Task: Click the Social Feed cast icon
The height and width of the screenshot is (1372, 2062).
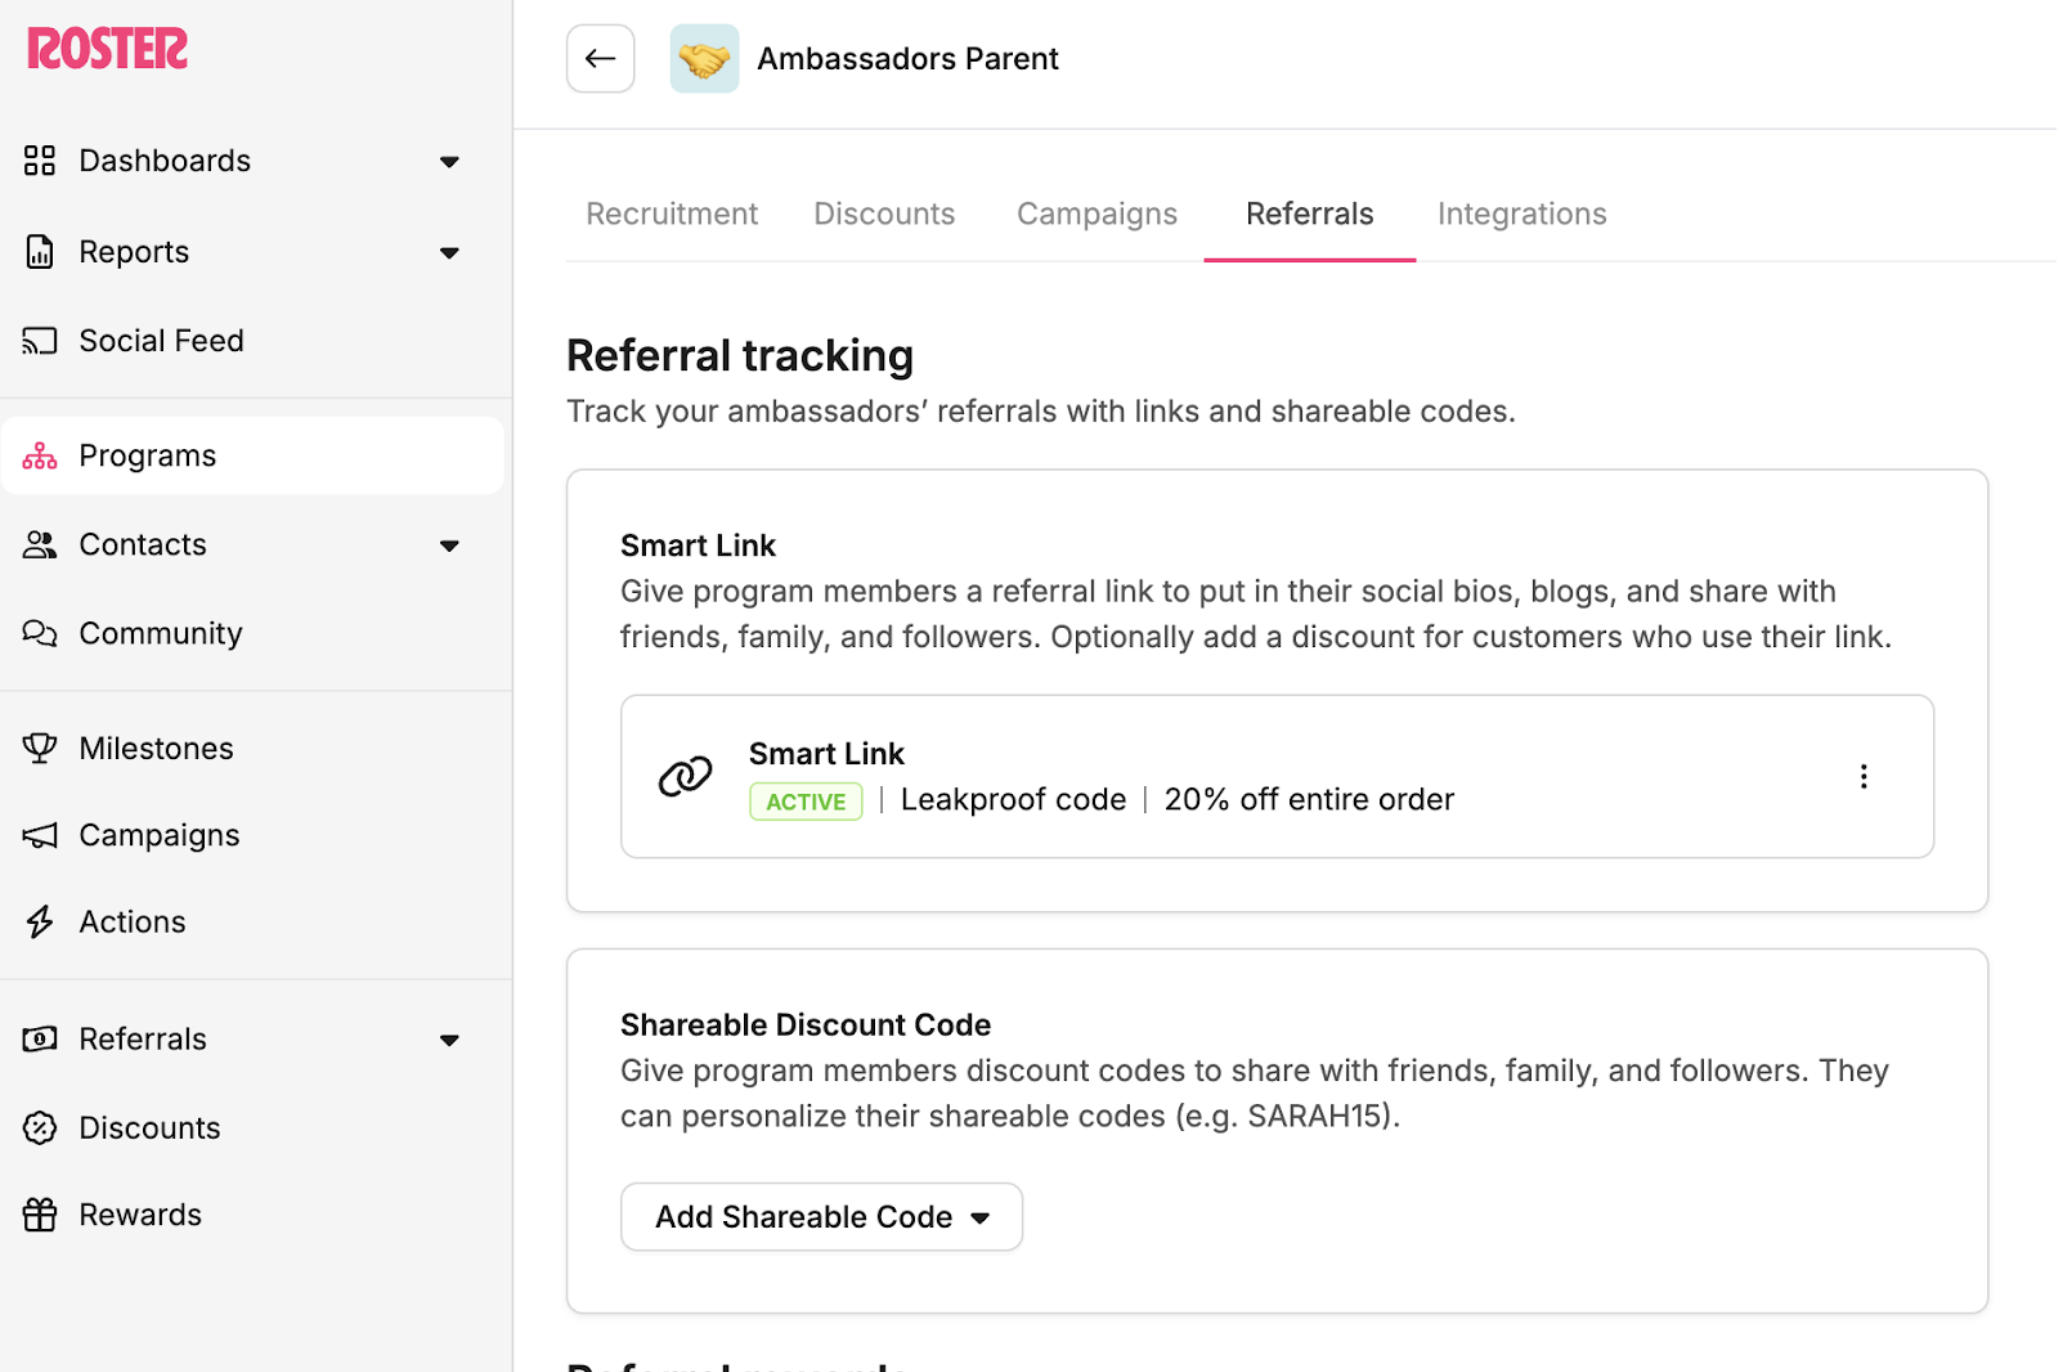Action: pyautogui.click(x=40, y=341)
